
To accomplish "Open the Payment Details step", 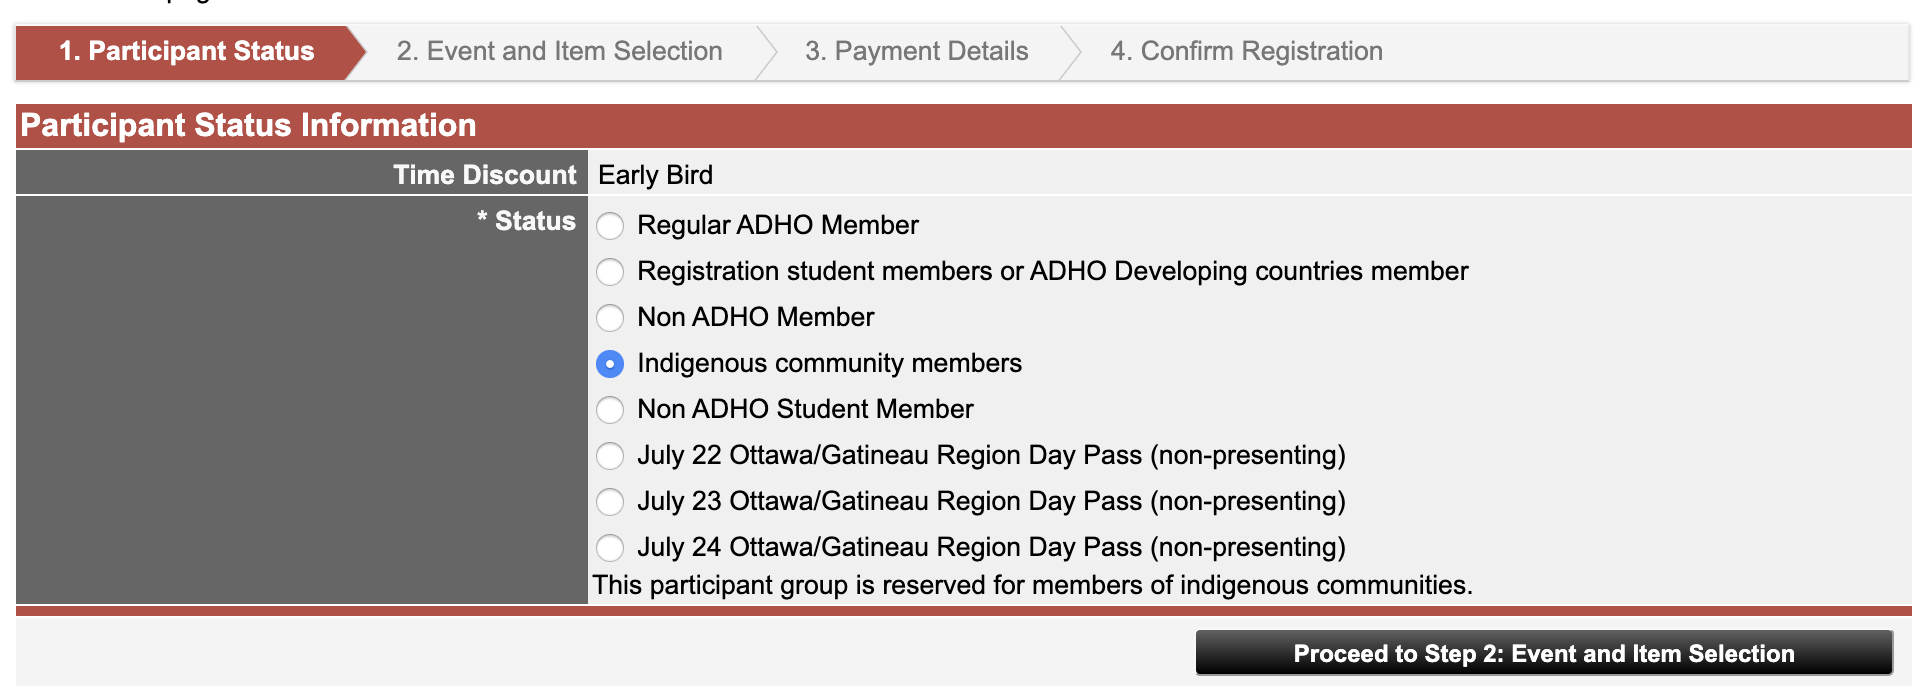I will pyautogui.click(x=916, y=51).
